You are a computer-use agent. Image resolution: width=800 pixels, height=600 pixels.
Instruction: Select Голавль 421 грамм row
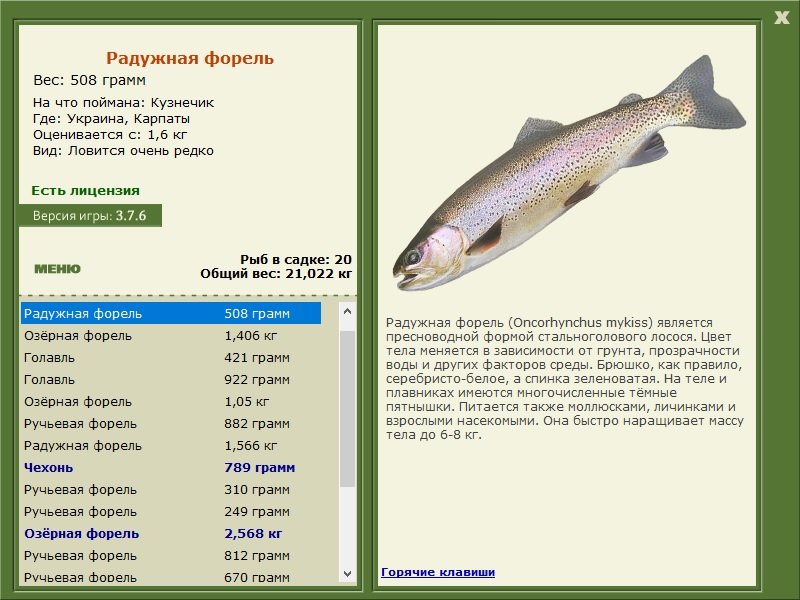click(171, 357)
